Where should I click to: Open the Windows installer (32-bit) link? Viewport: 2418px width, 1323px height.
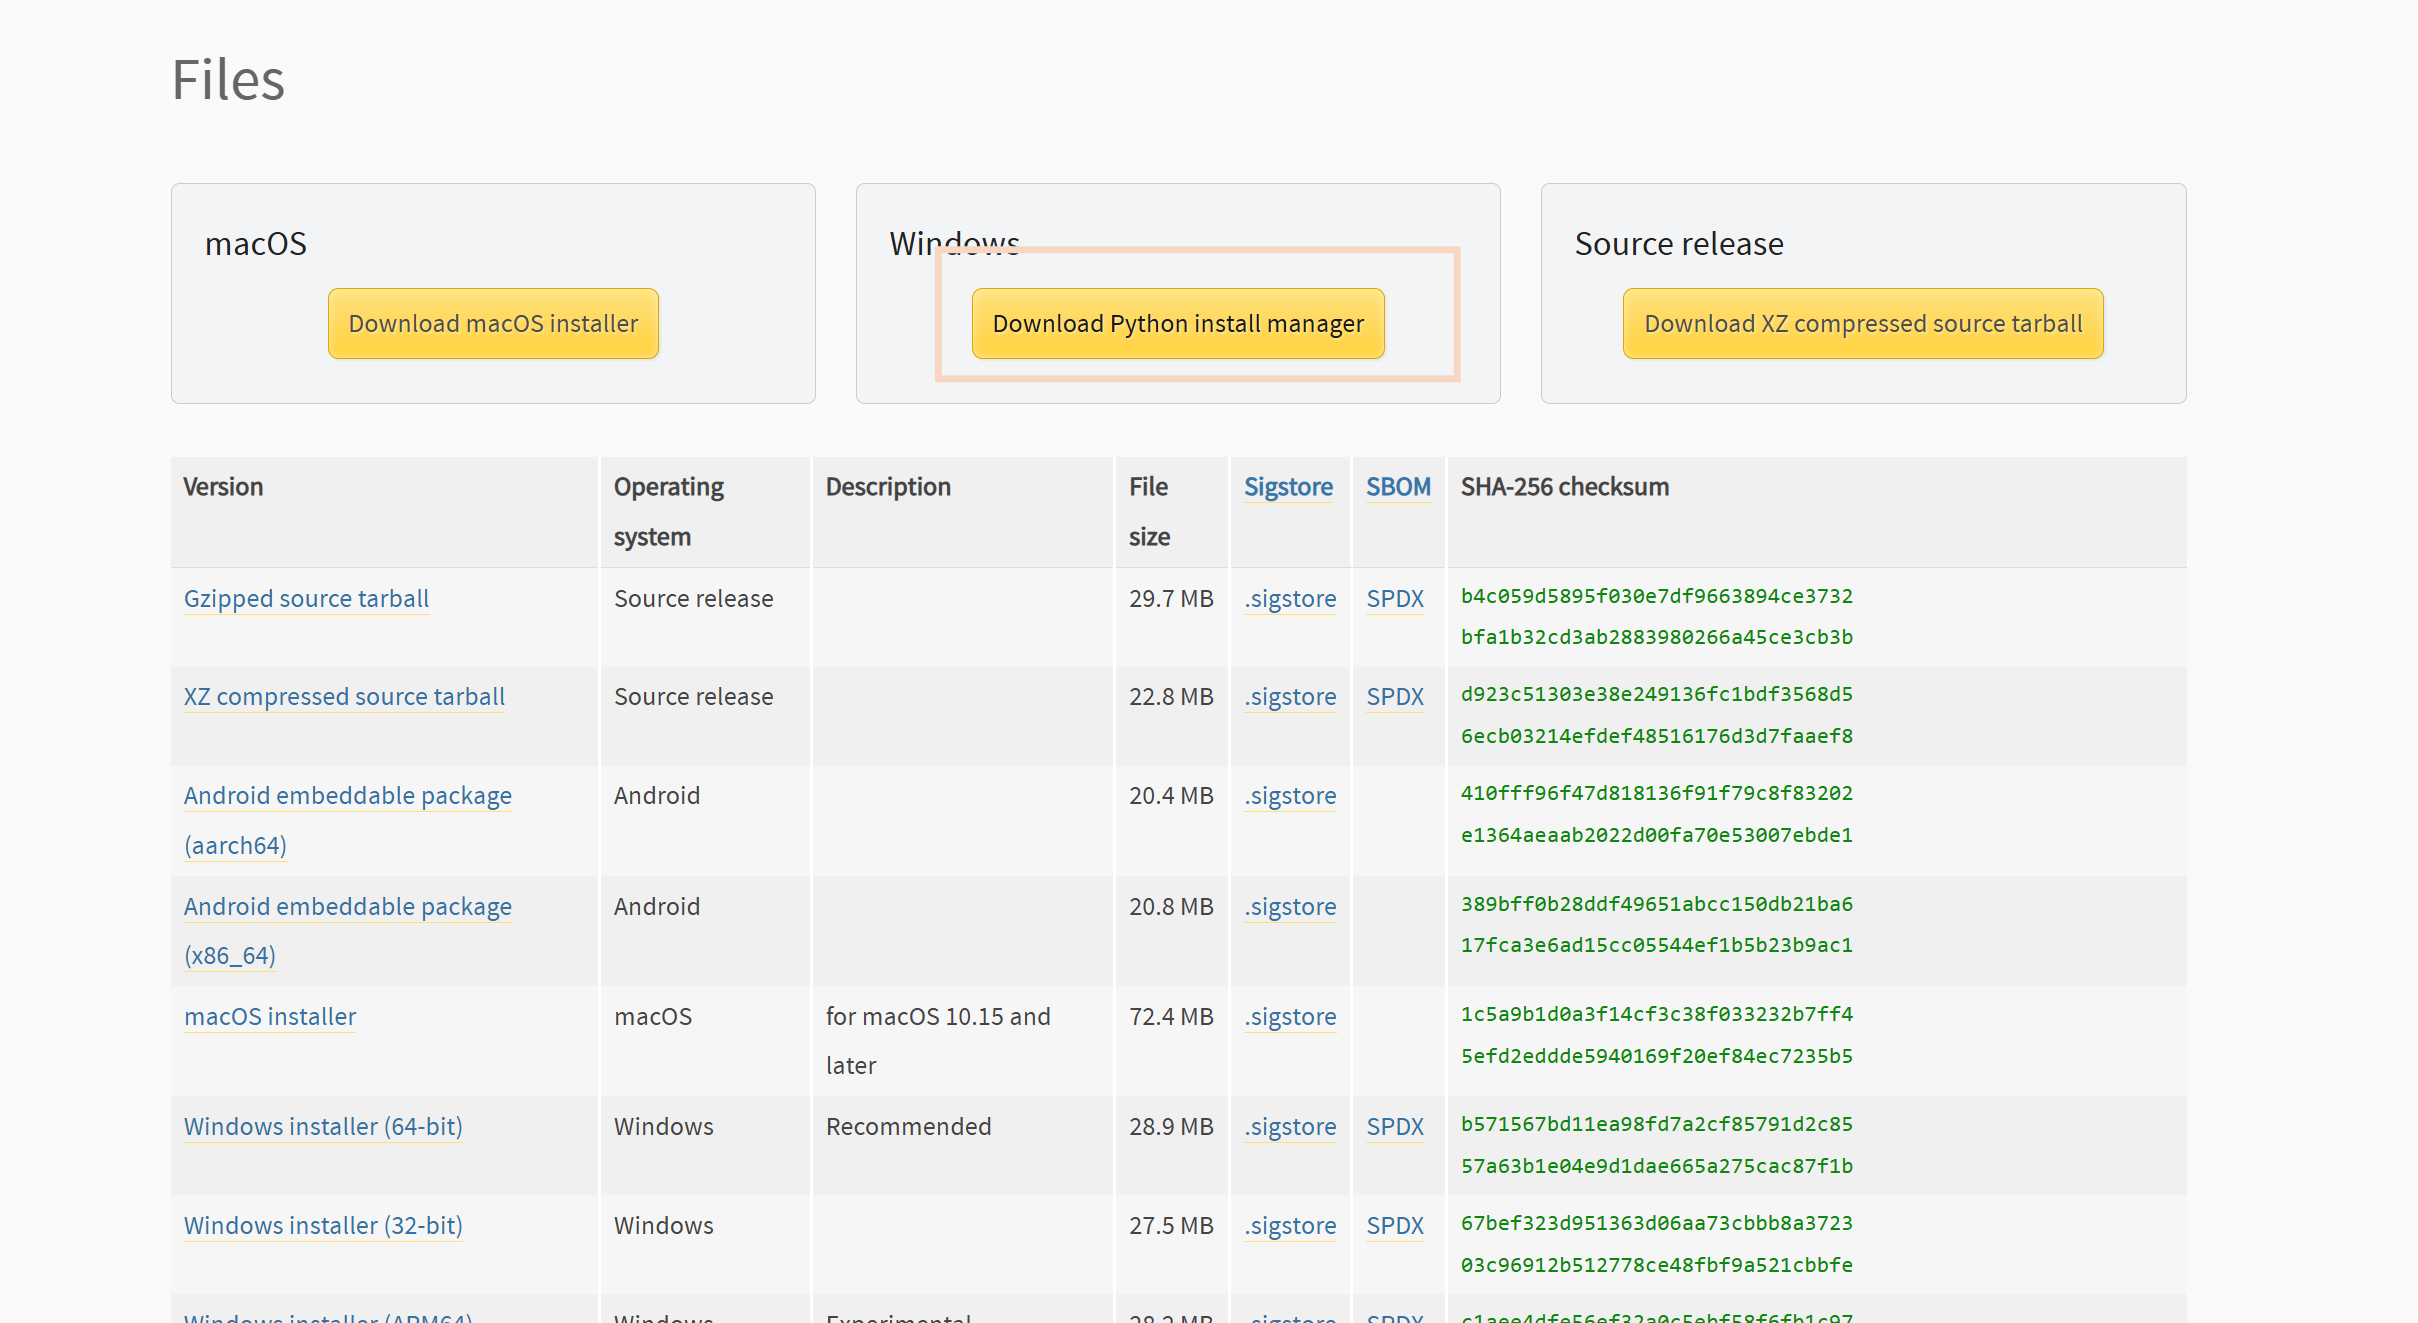323,1225
